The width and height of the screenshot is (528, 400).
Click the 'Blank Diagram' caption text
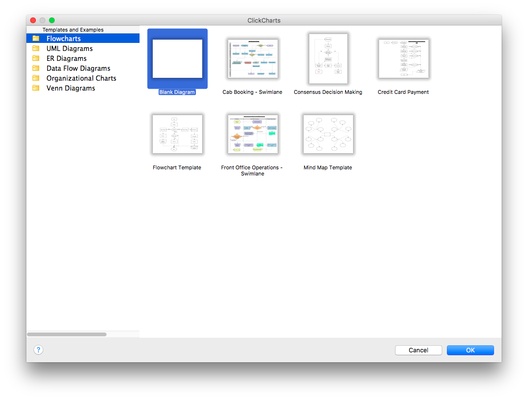click(x=177, y=92)
